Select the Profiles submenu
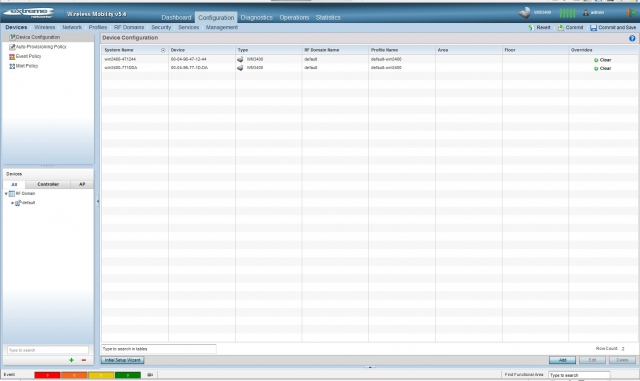This screenshot has width=640, height=381. pyautogui.click(x=98, y=27)
